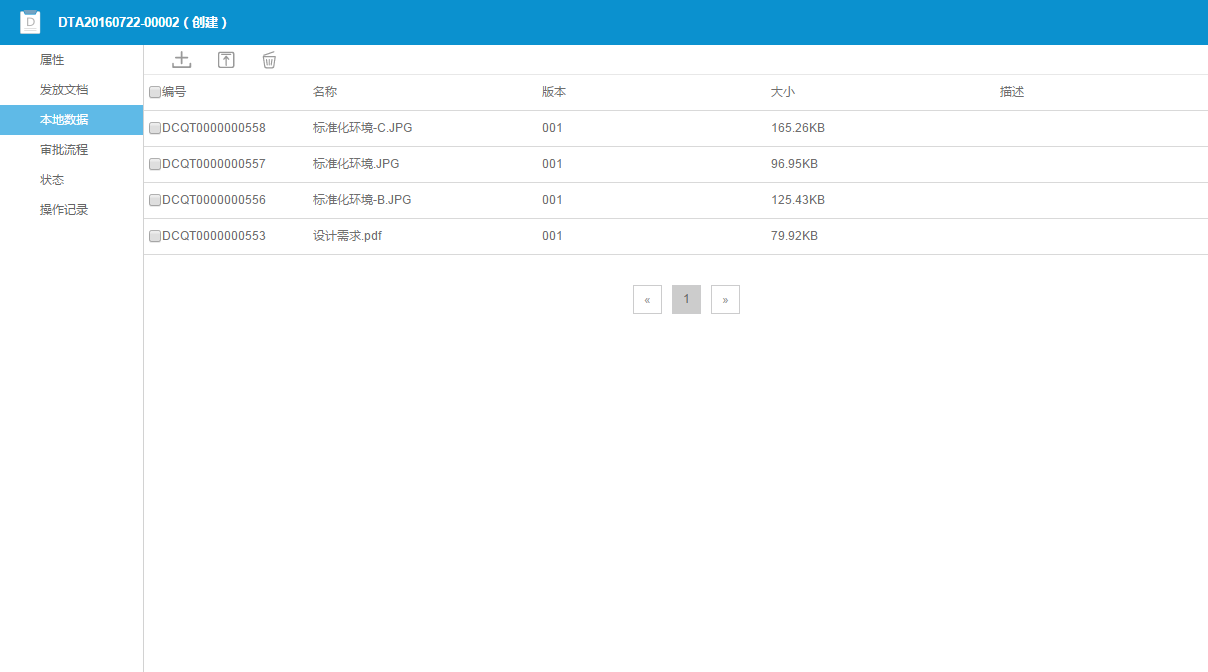The height and width of the screenshot is (672, 1208).
Task: Open the 审批流程 sidebar item
Action: point(71,150)
